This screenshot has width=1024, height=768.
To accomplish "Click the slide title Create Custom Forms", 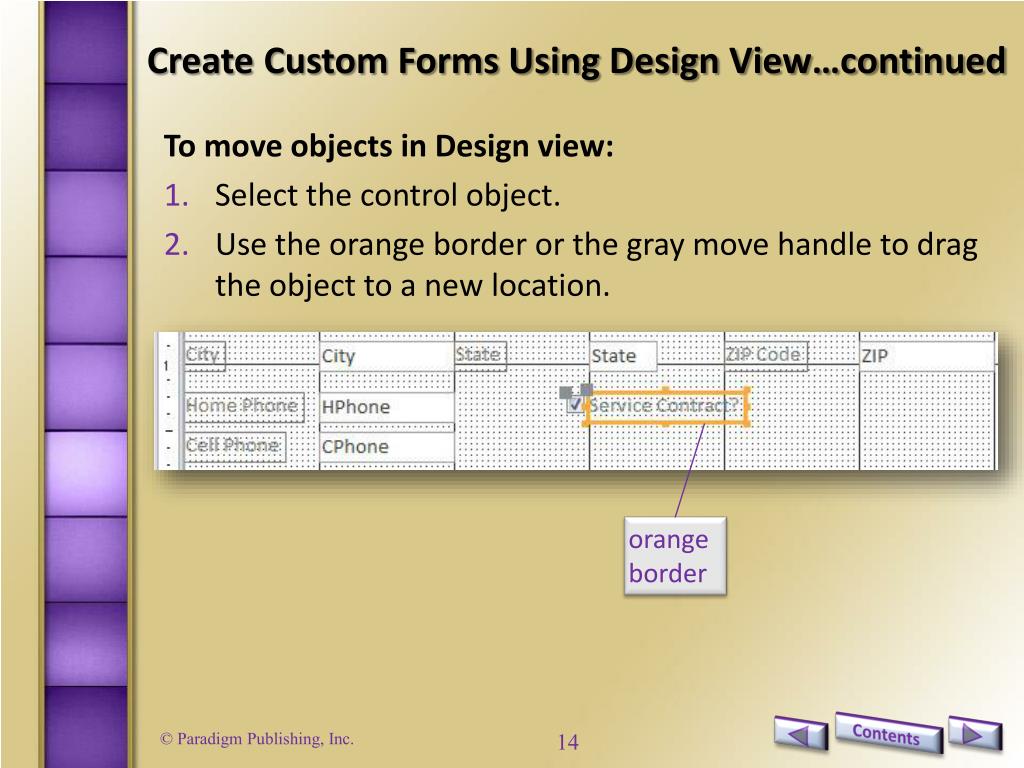I will click(576, 61).
